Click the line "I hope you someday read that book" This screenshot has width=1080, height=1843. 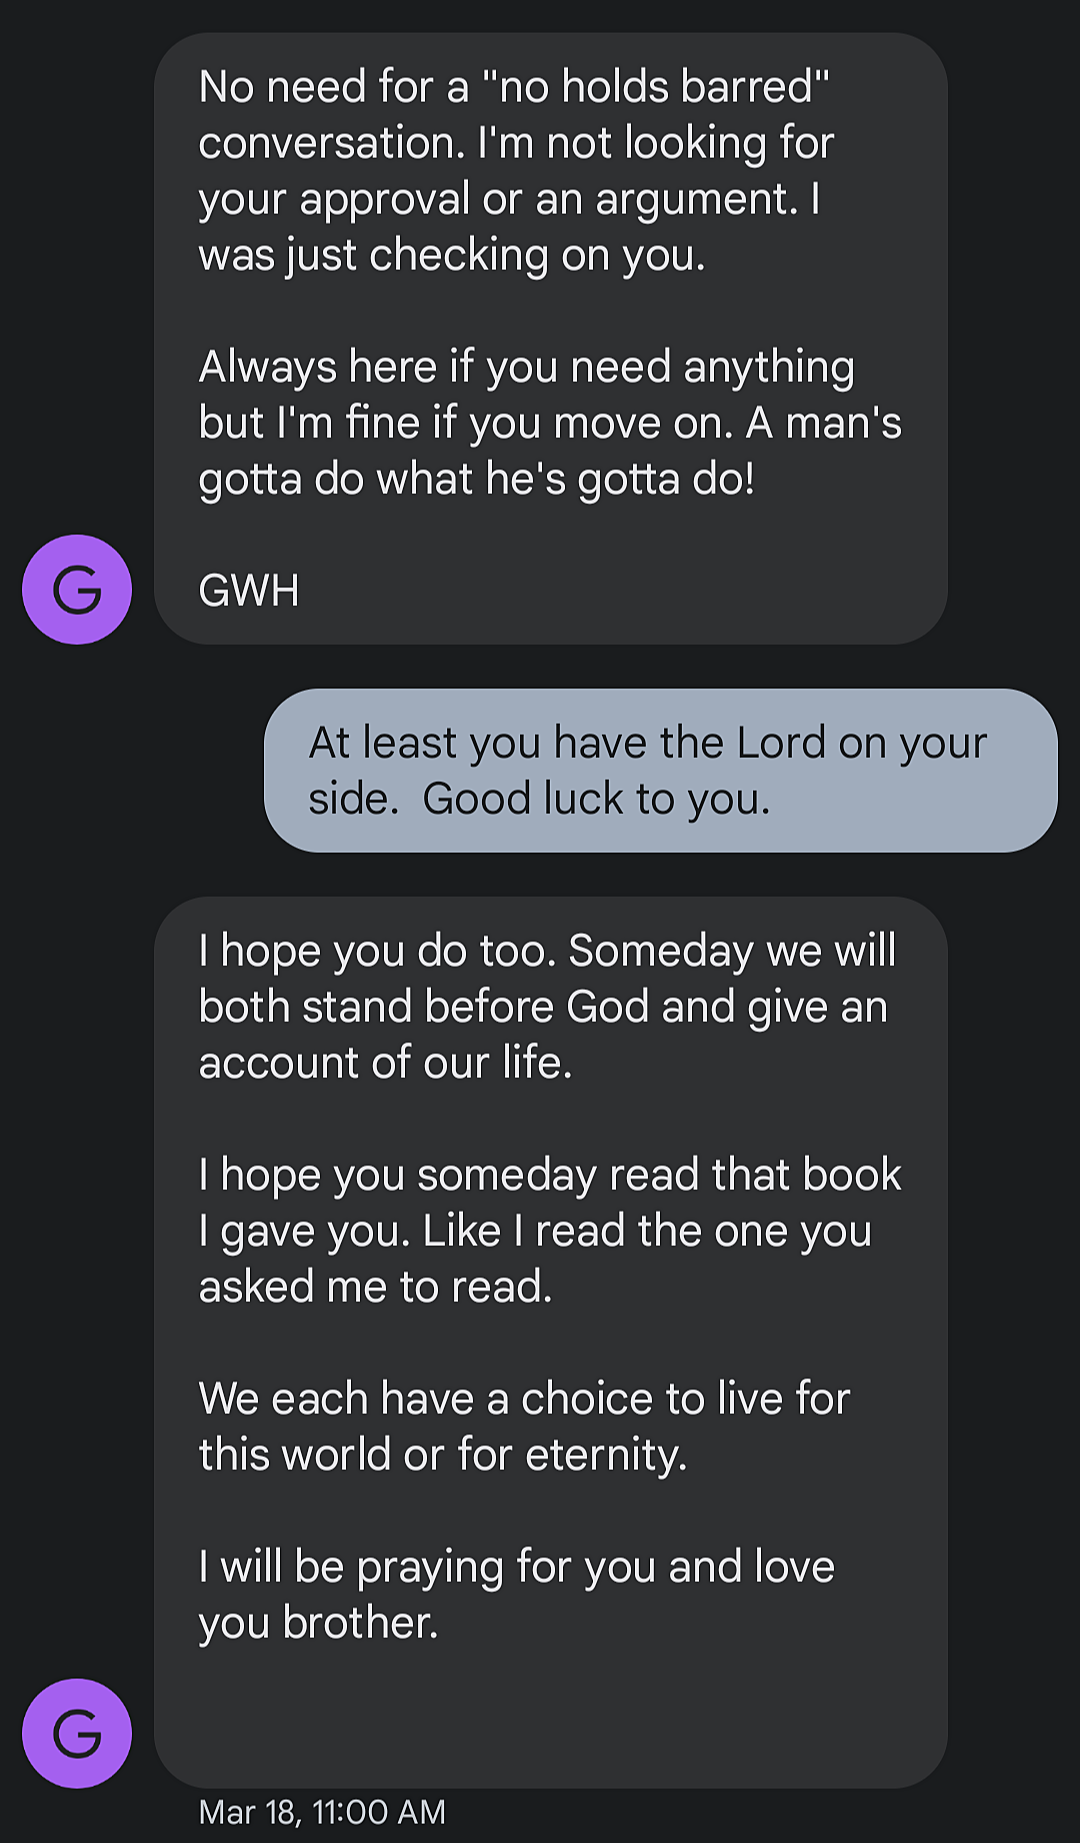point(550,1175)
